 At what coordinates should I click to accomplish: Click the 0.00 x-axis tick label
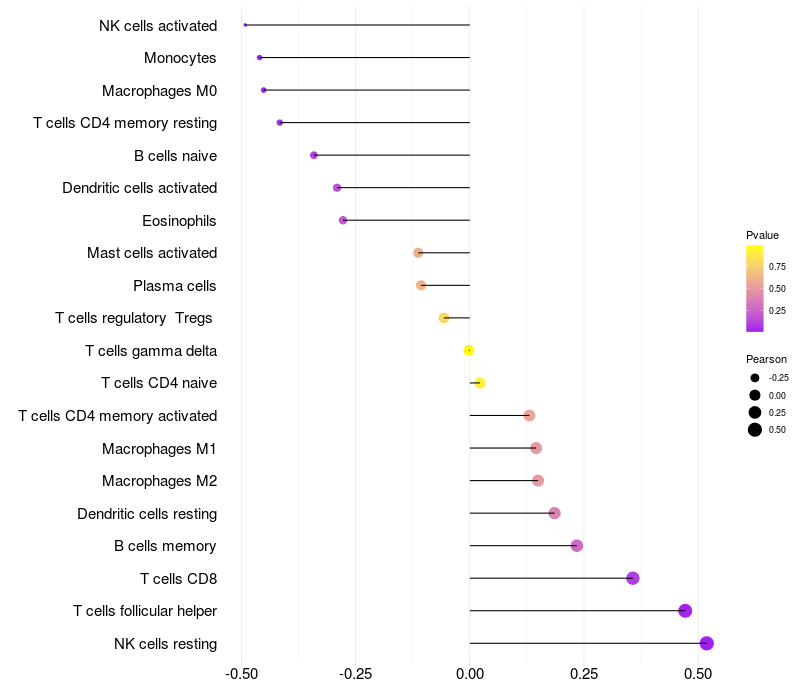coord(470,673)
